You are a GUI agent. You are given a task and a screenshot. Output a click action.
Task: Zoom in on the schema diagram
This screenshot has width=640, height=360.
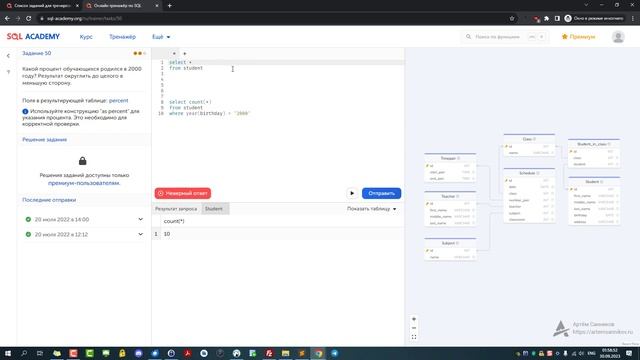click(x=414, y=319)
